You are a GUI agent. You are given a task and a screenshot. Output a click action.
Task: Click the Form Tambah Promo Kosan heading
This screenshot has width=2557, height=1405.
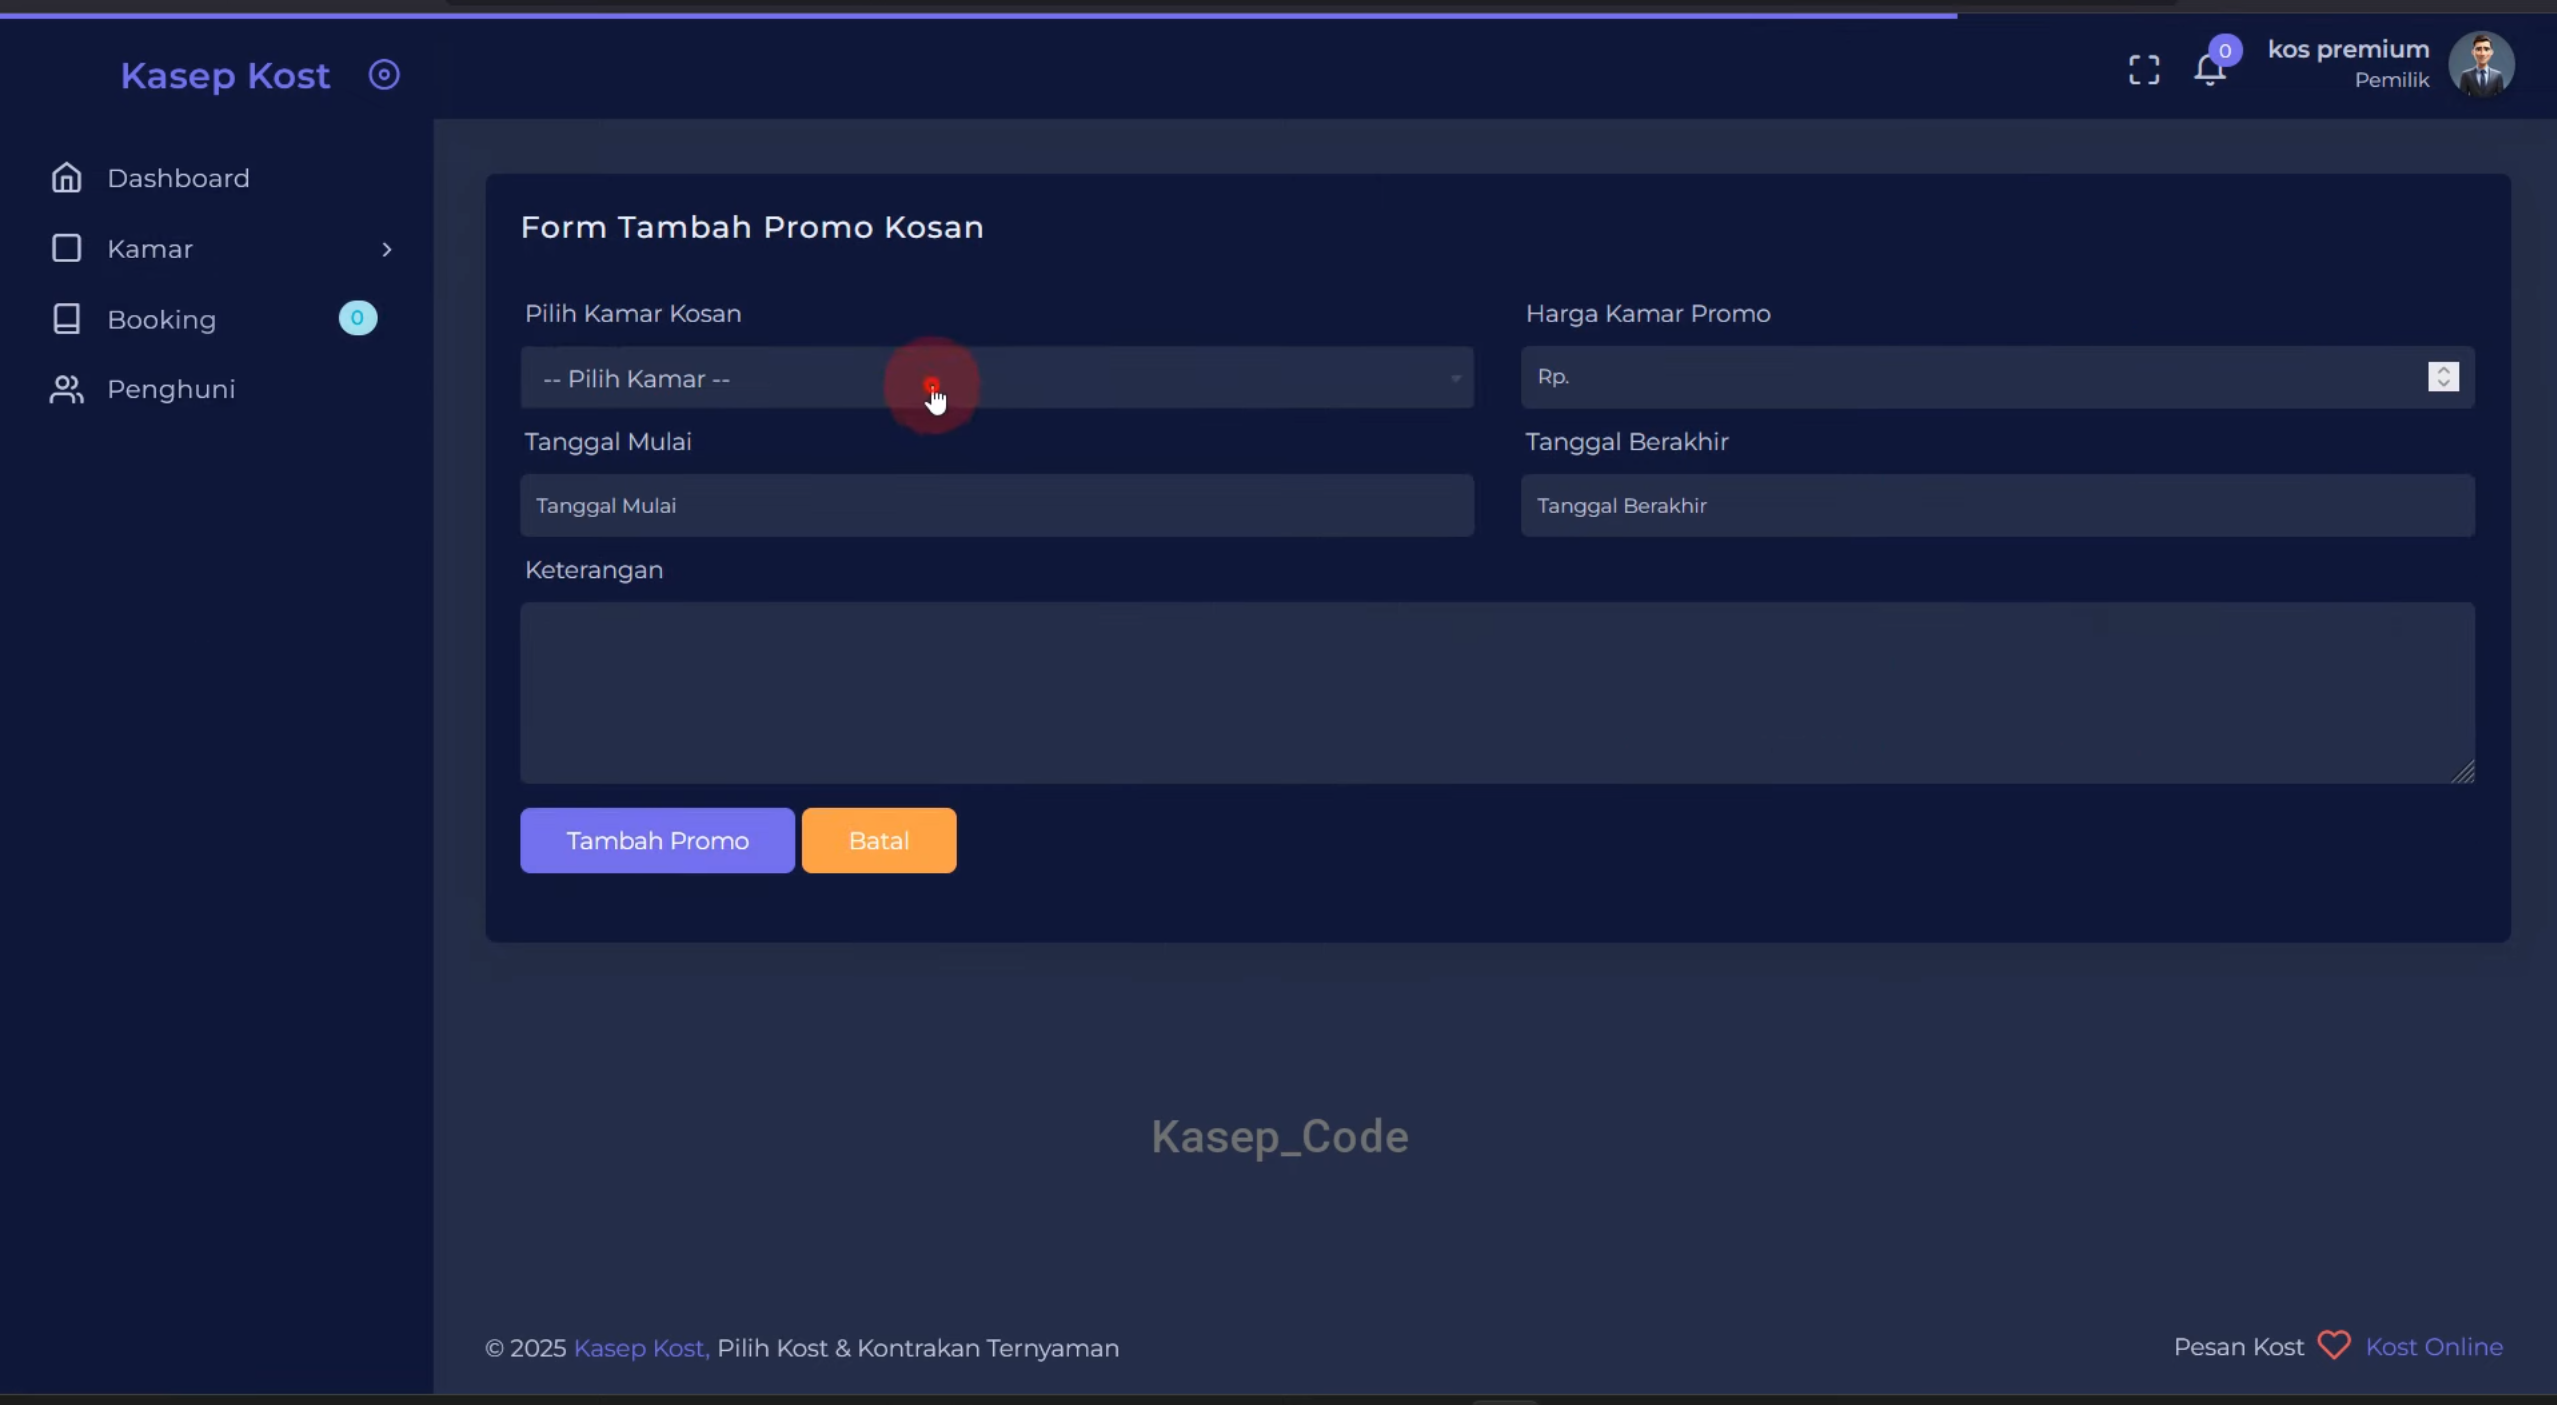[752, 227]
